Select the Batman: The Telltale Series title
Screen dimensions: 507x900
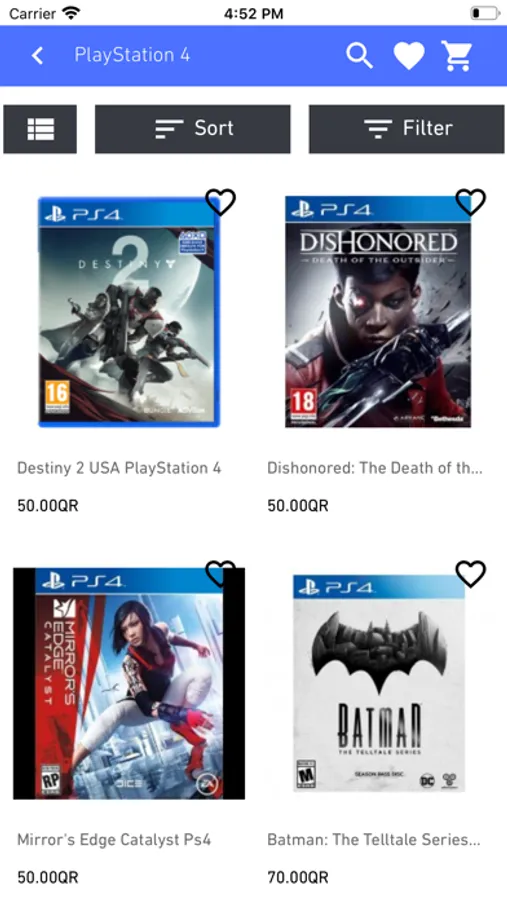click(x=374, y=840)
